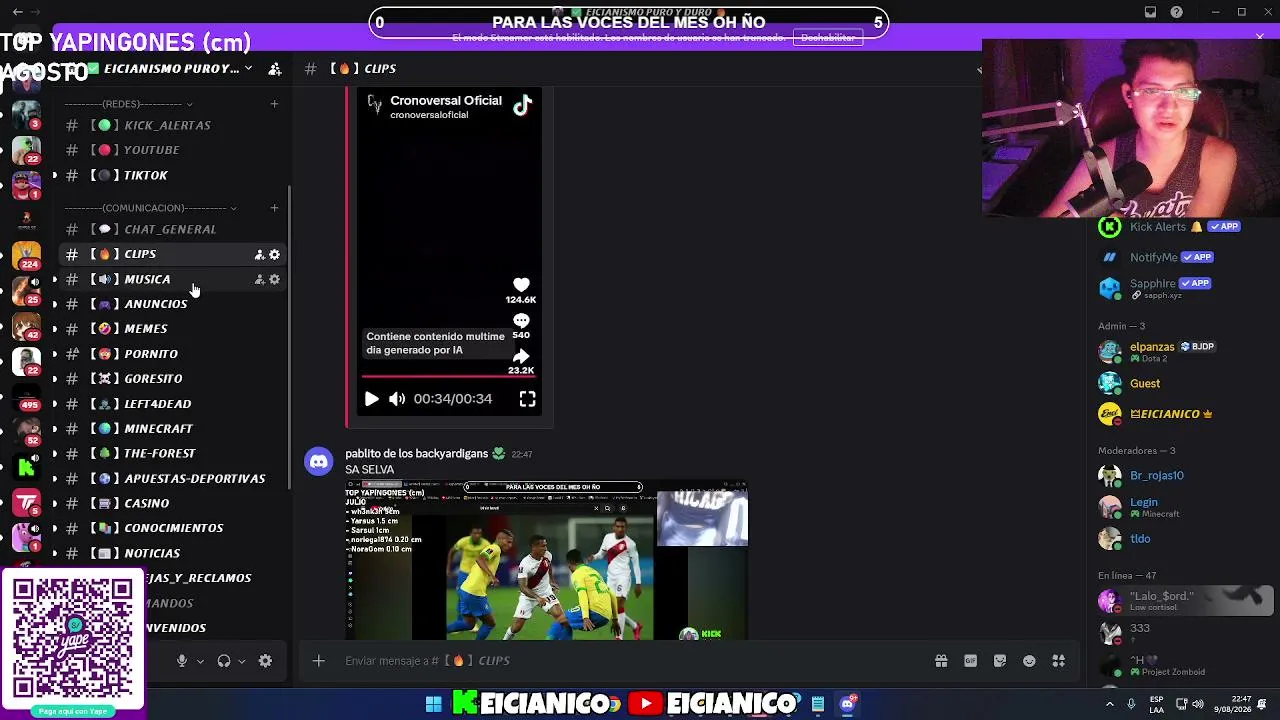Screen dimensions: 1280x720
Task: Like the TikTok clip with the heart
Action: pos(521,285)
